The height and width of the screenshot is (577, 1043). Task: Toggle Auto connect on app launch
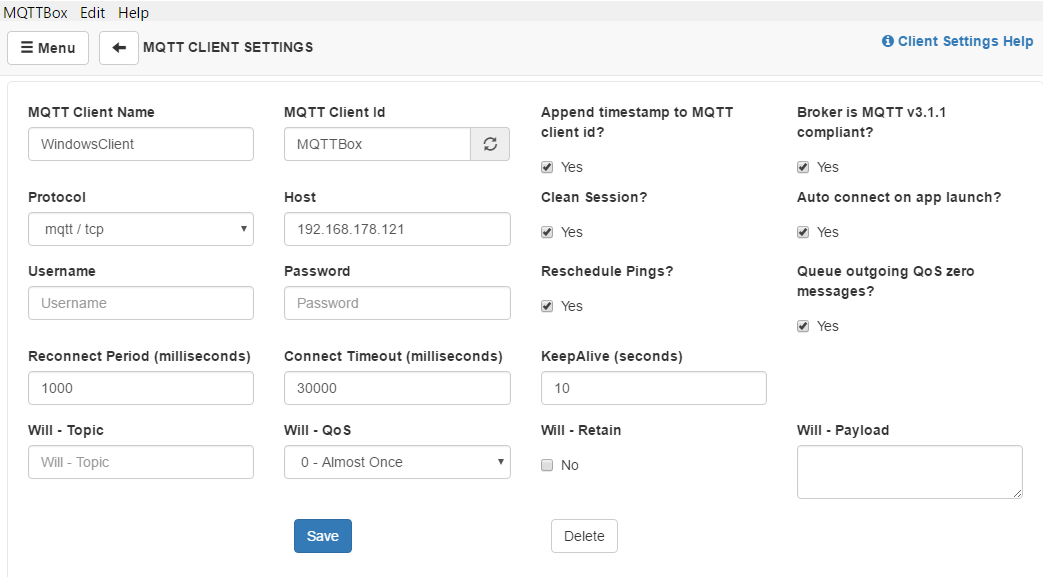pos(803,232)
